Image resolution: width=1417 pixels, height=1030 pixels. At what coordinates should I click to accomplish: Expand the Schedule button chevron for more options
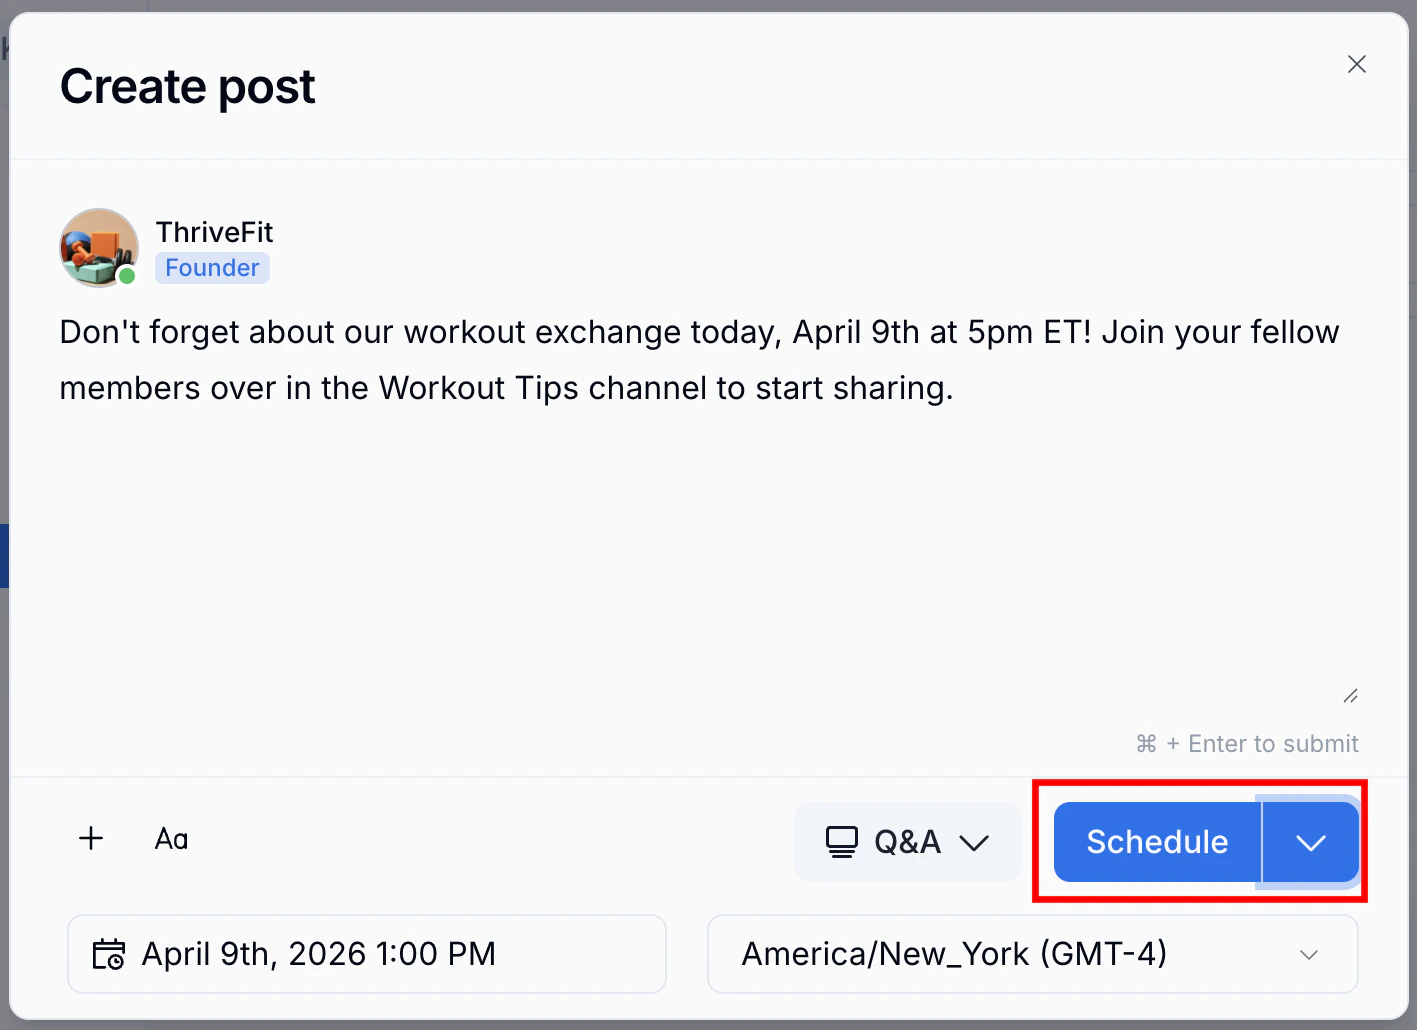[x=1310, y=841]
